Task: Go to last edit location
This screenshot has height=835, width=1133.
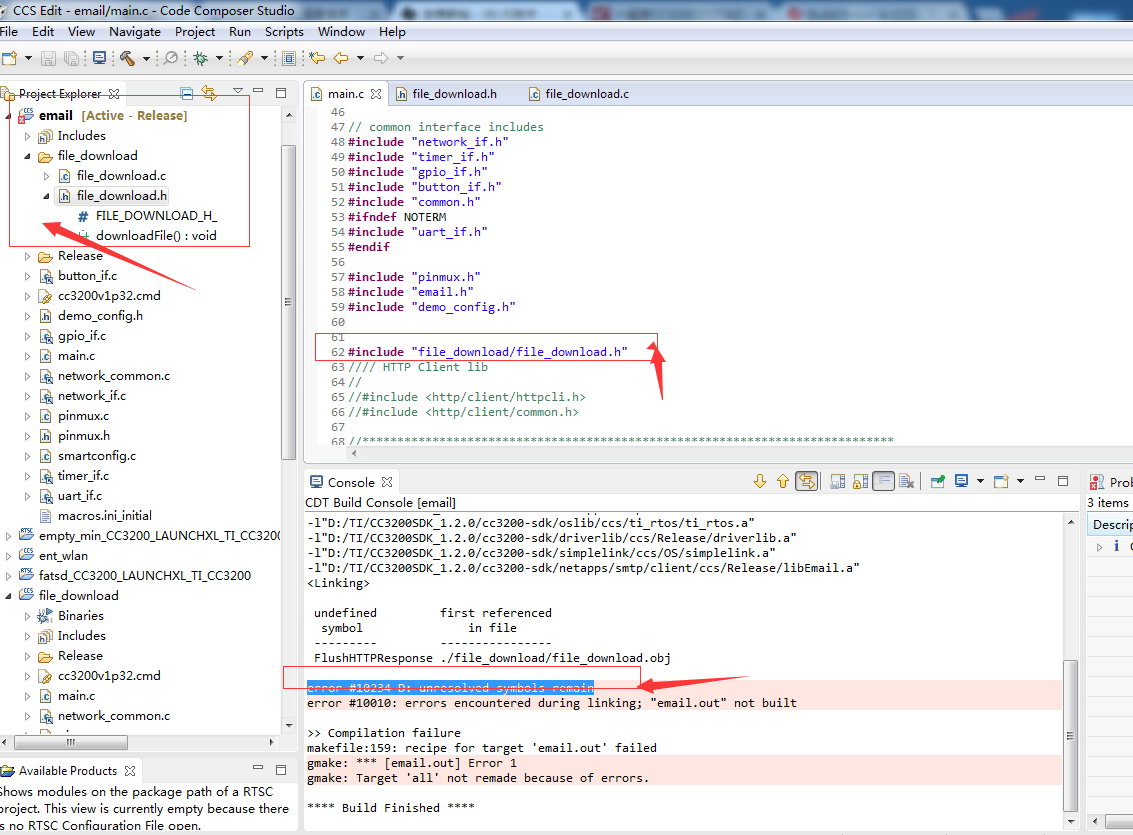Action: [317, 58]
